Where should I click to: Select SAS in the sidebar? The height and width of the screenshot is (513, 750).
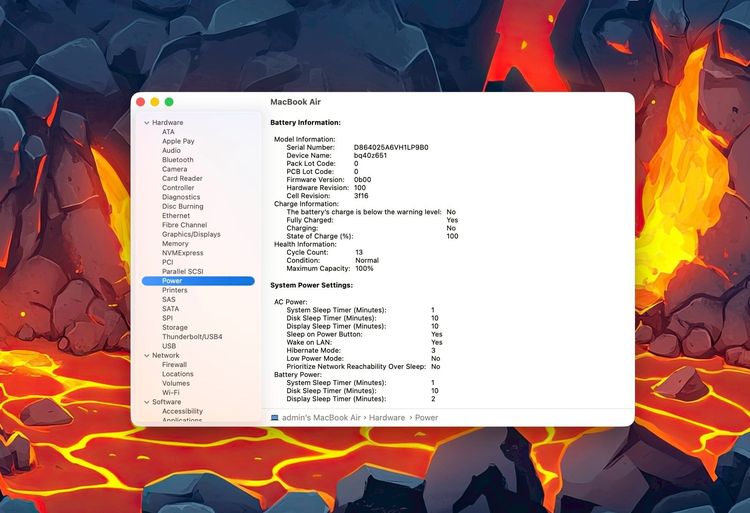169,300
